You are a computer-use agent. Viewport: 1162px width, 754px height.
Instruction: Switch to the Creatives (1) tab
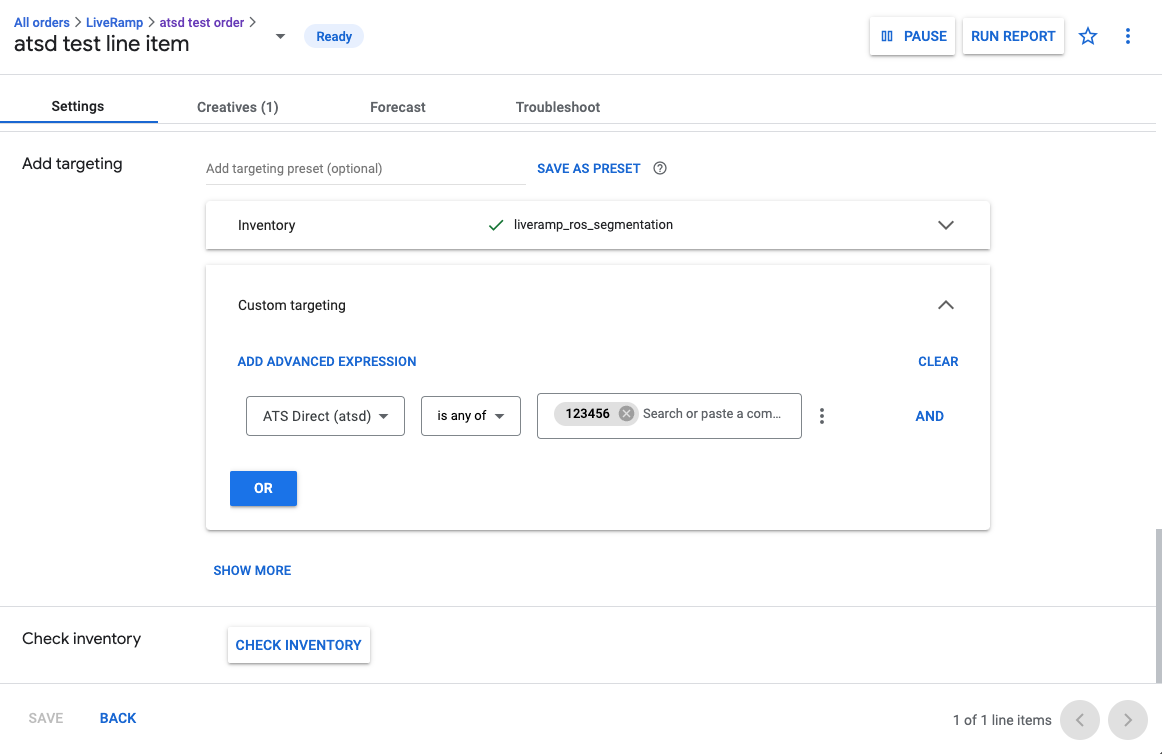[237, 107]
